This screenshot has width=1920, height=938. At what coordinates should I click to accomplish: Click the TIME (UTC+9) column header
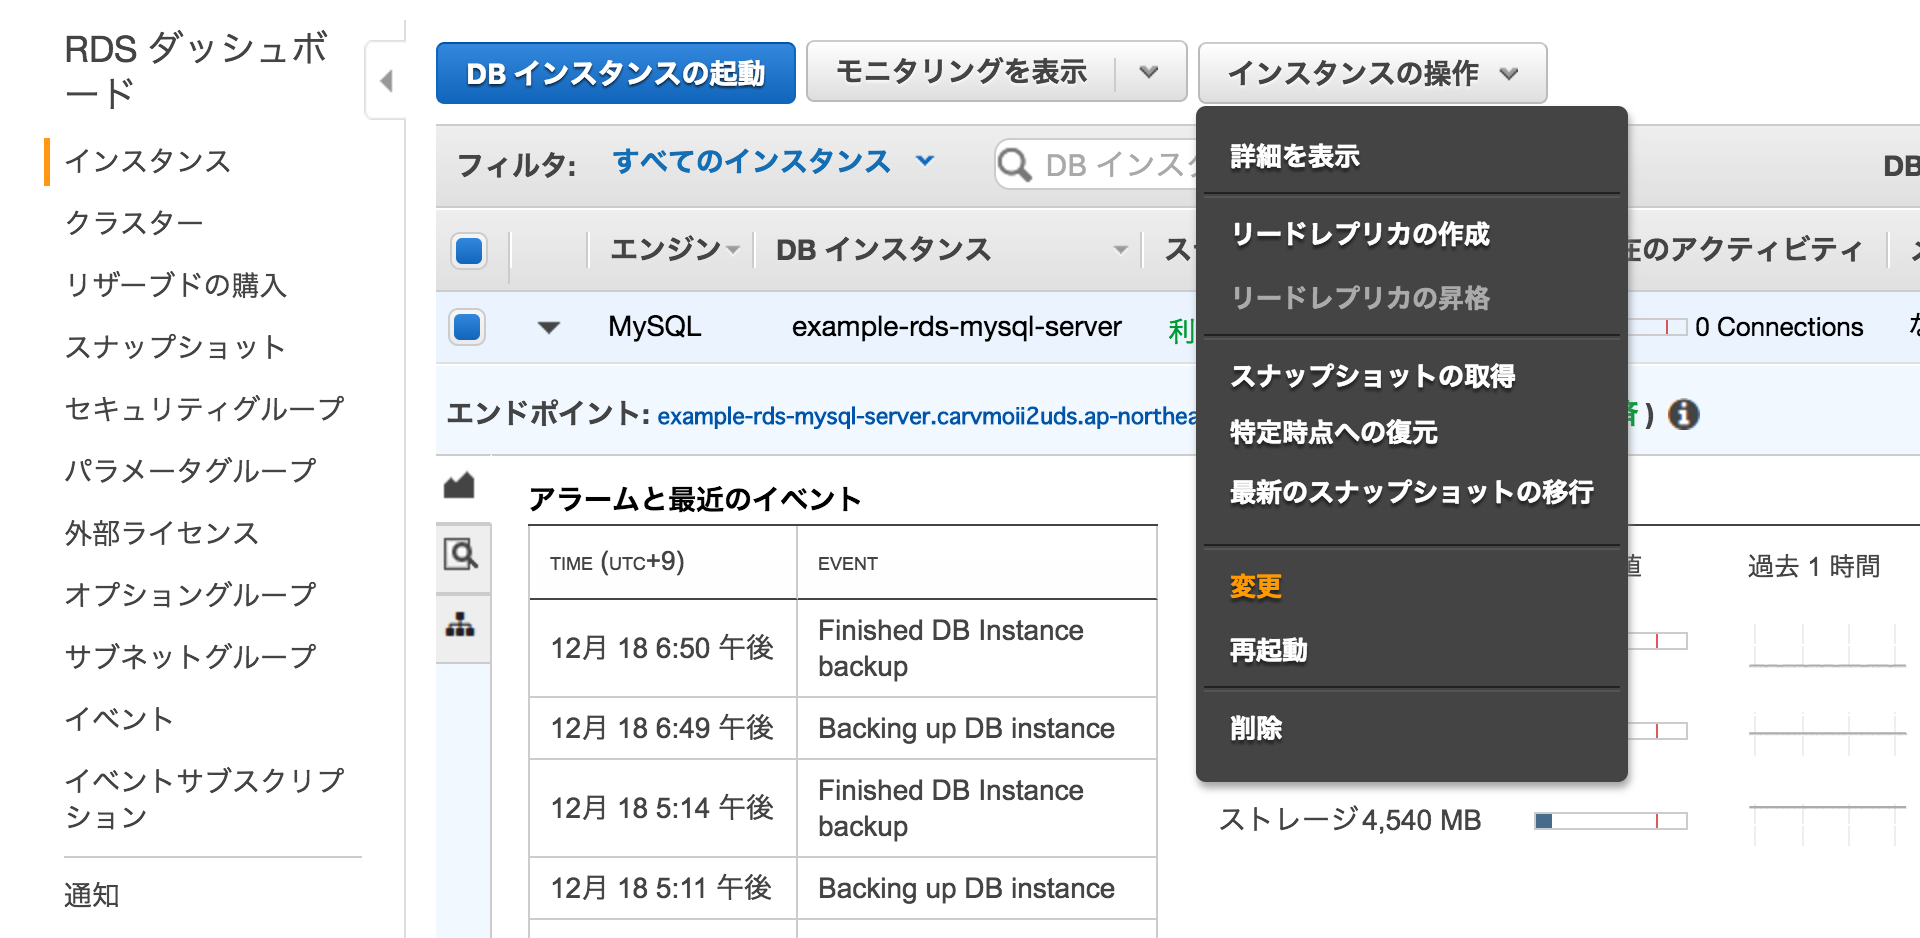(x=617, y=563)
